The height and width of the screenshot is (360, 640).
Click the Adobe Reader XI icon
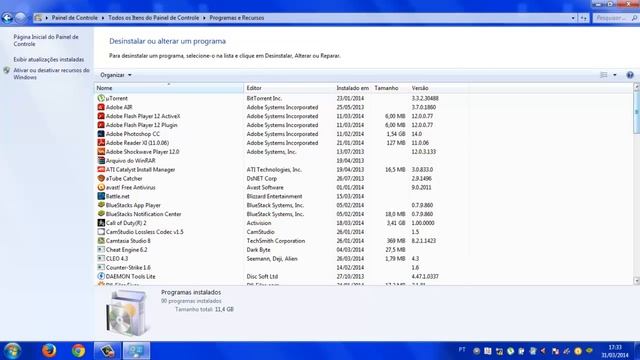coord(101,143)
